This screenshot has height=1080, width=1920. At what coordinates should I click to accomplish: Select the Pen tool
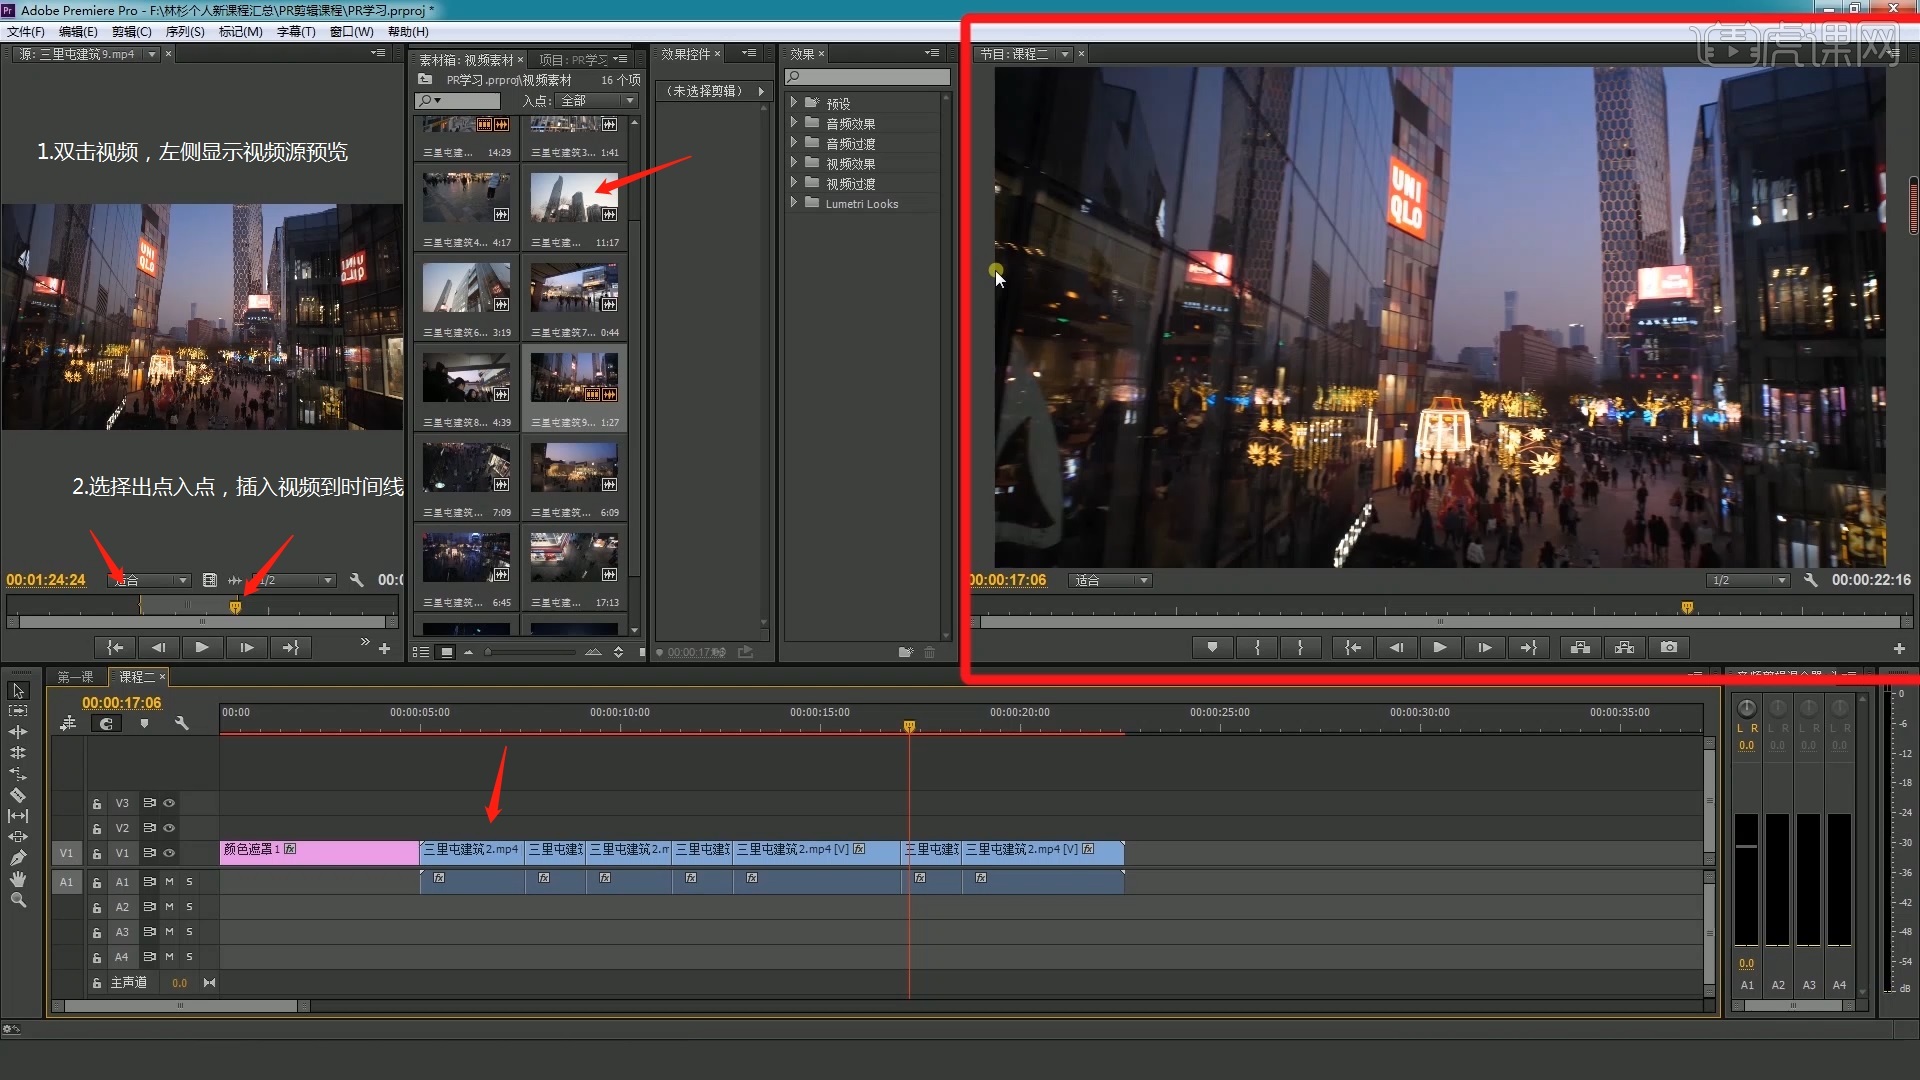click(18, 858)
